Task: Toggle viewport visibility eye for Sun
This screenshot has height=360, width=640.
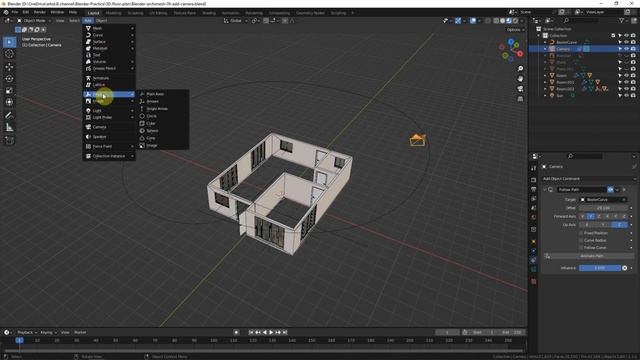Action: [x=627, y=96]
